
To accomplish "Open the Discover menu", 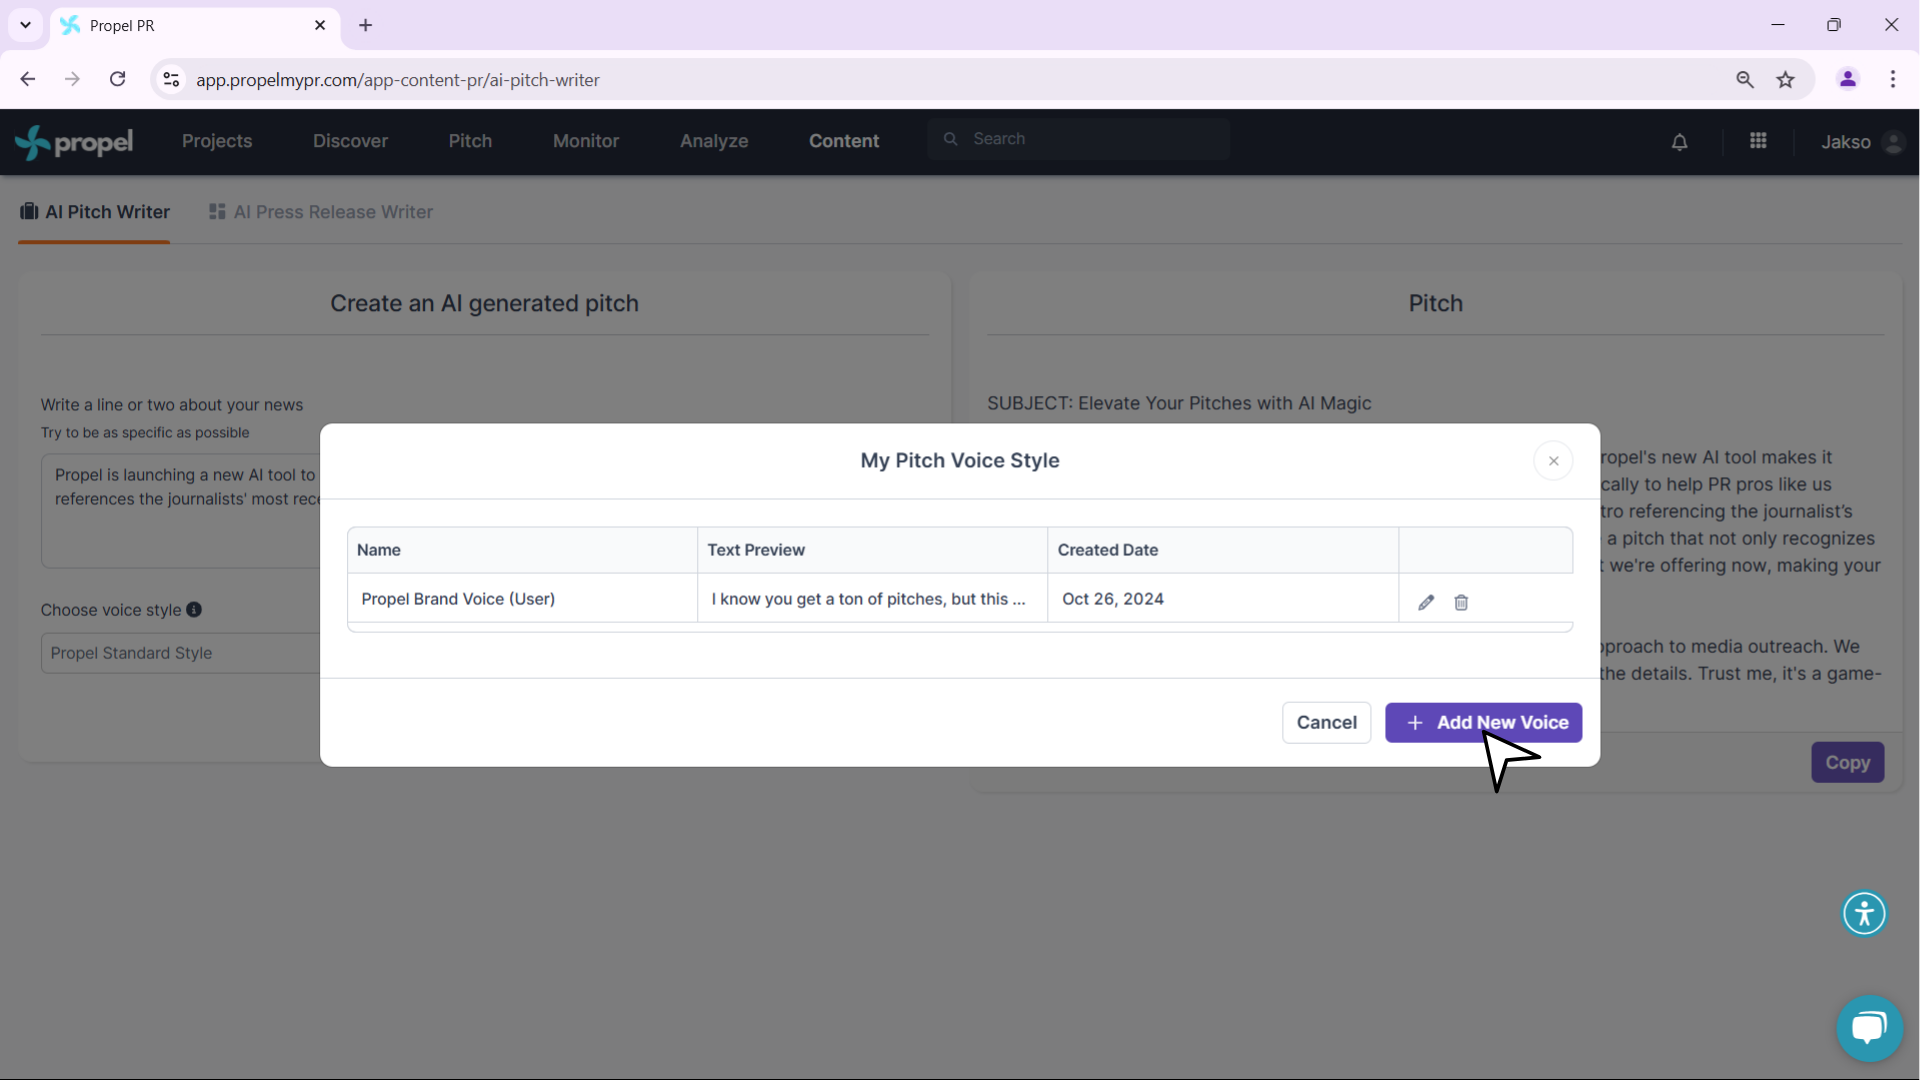I will point(350,141).
